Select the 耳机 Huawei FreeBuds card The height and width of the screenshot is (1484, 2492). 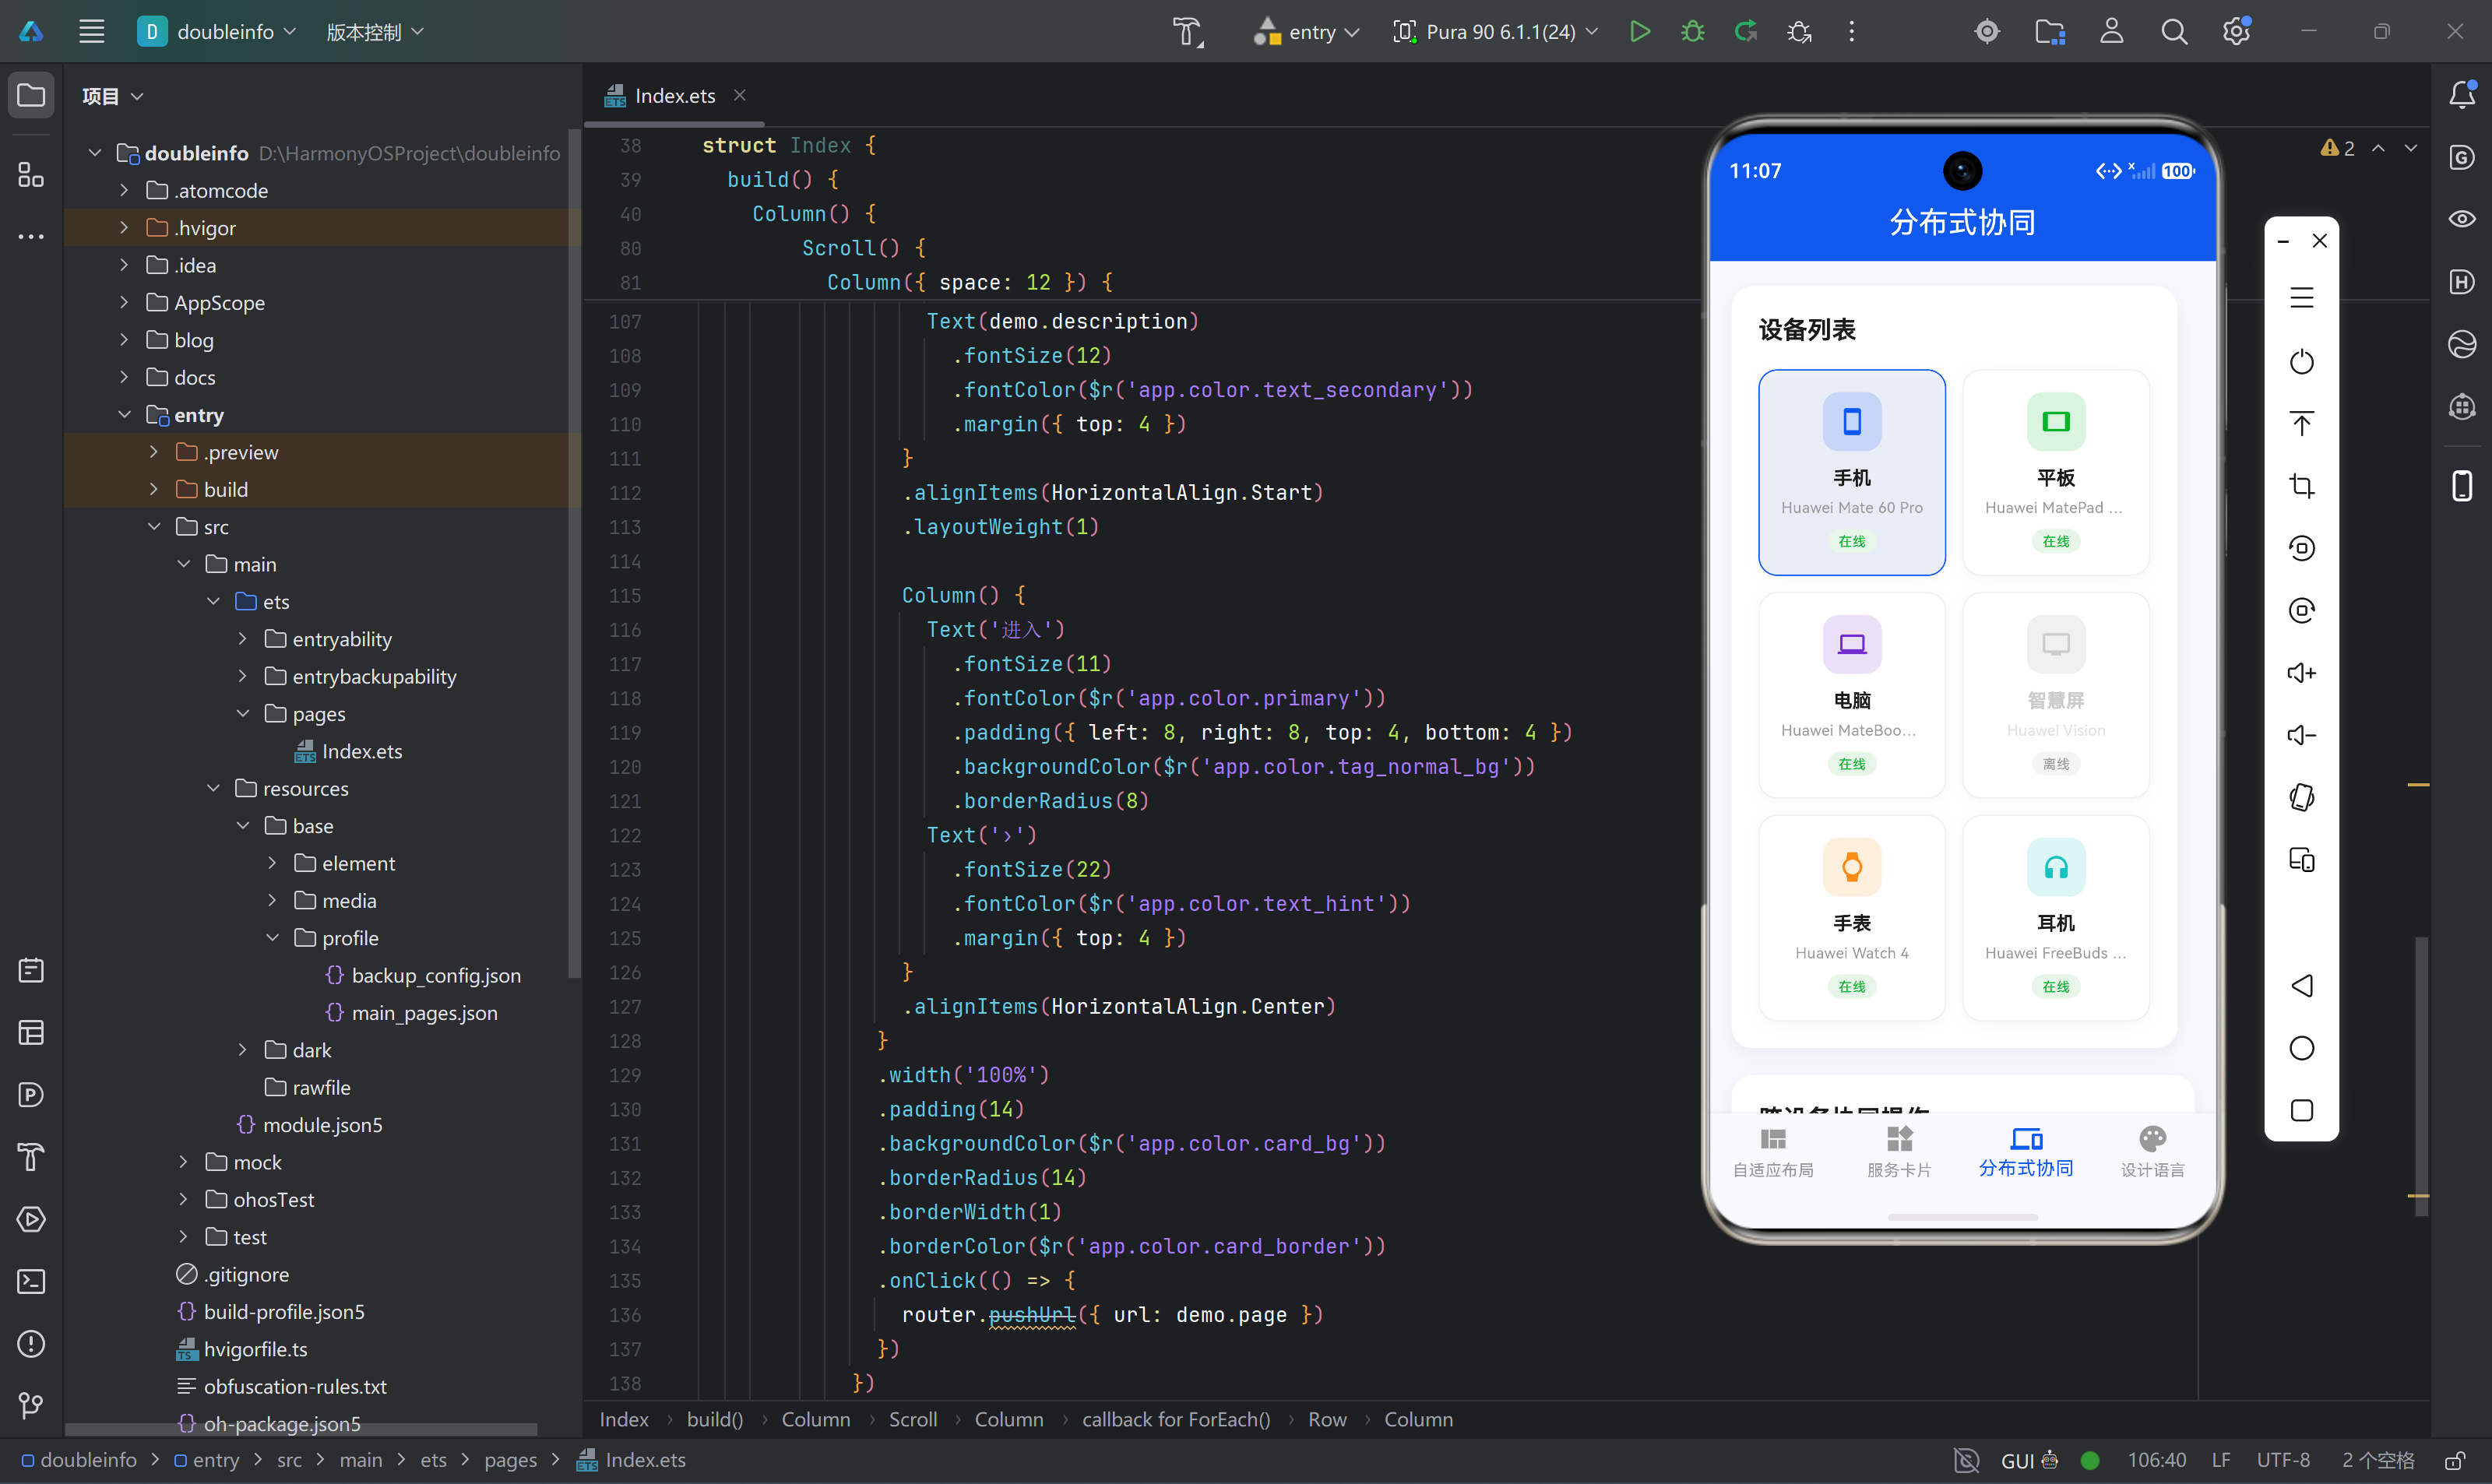point(2055,918)
